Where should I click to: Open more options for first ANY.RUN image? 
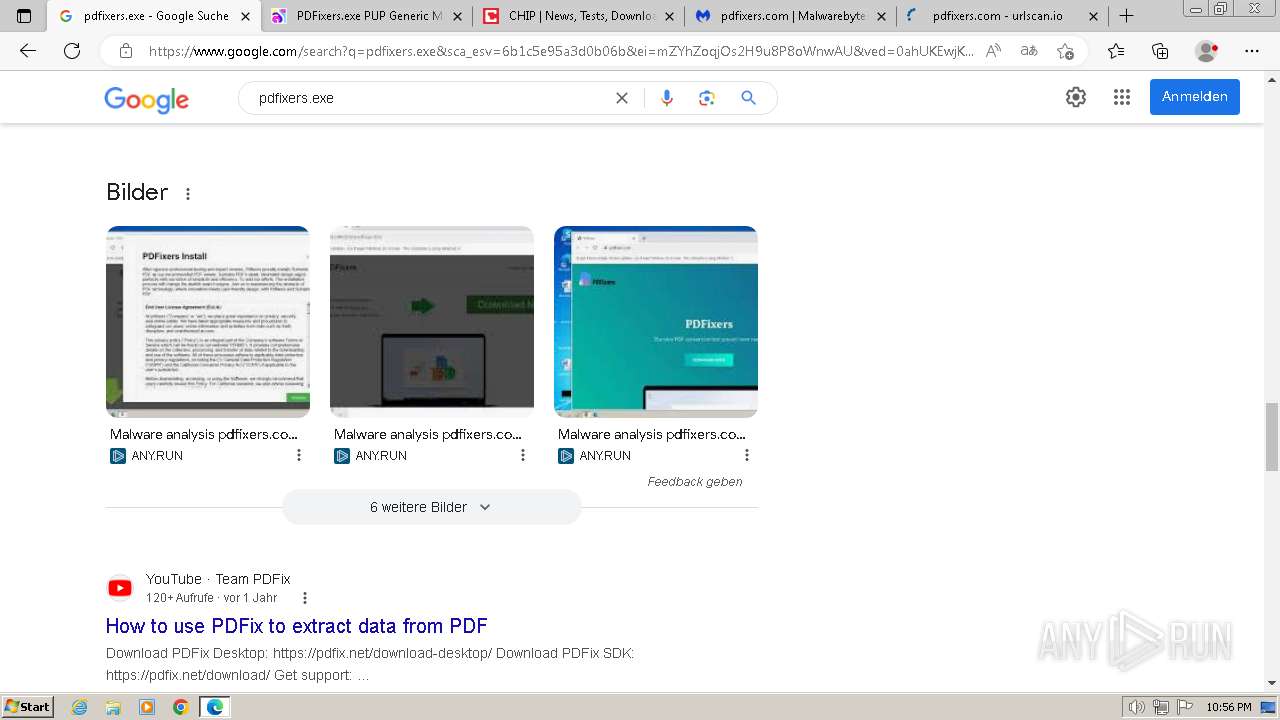point(298,455)
